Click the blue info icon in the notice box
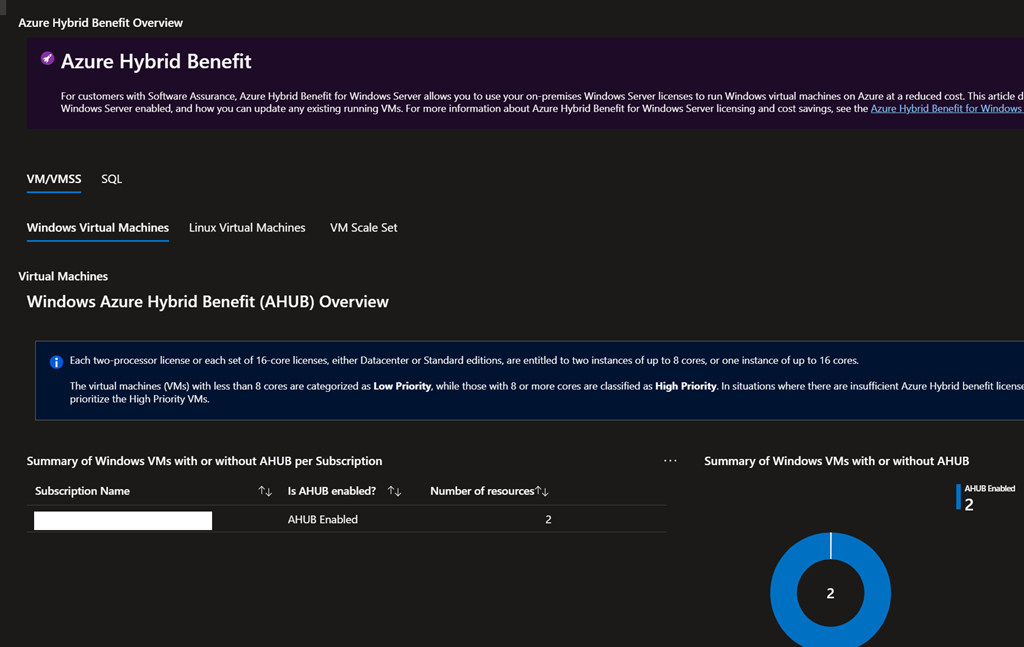Screen dimensions: 1024x647 click(56, 362)
